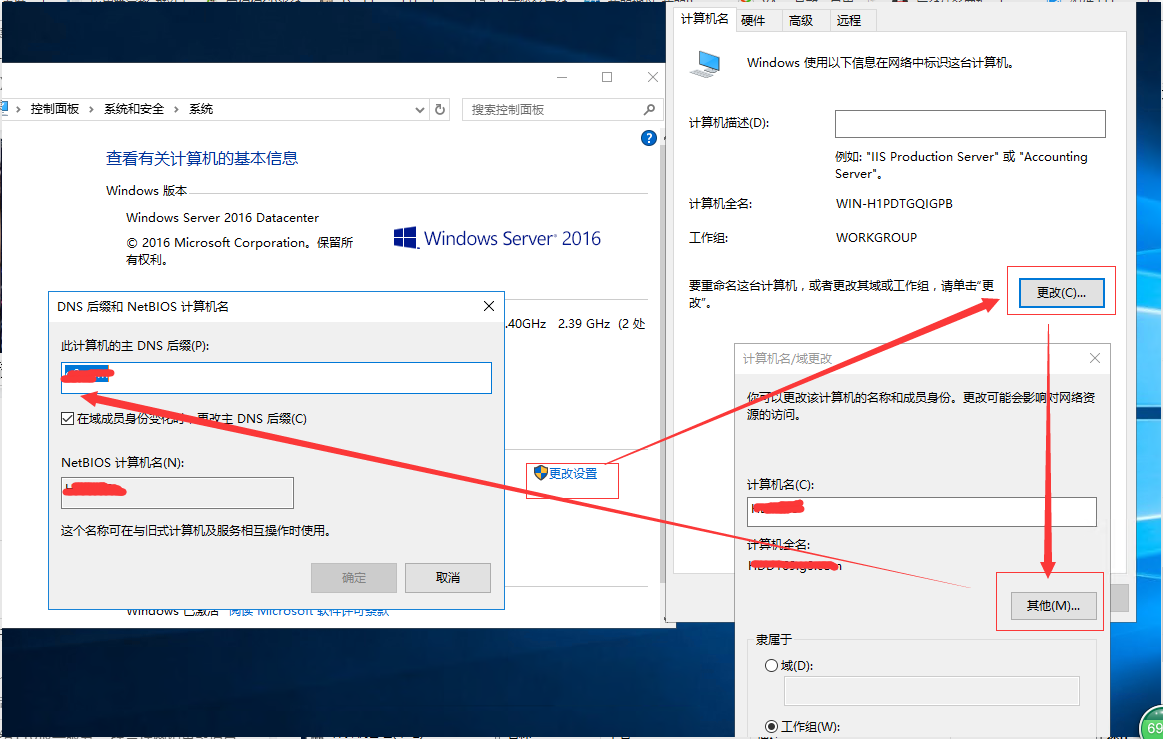Screen dimensions: 1163x739
Task: Click the help question mark icon
Action: click(x=648, y=138)
